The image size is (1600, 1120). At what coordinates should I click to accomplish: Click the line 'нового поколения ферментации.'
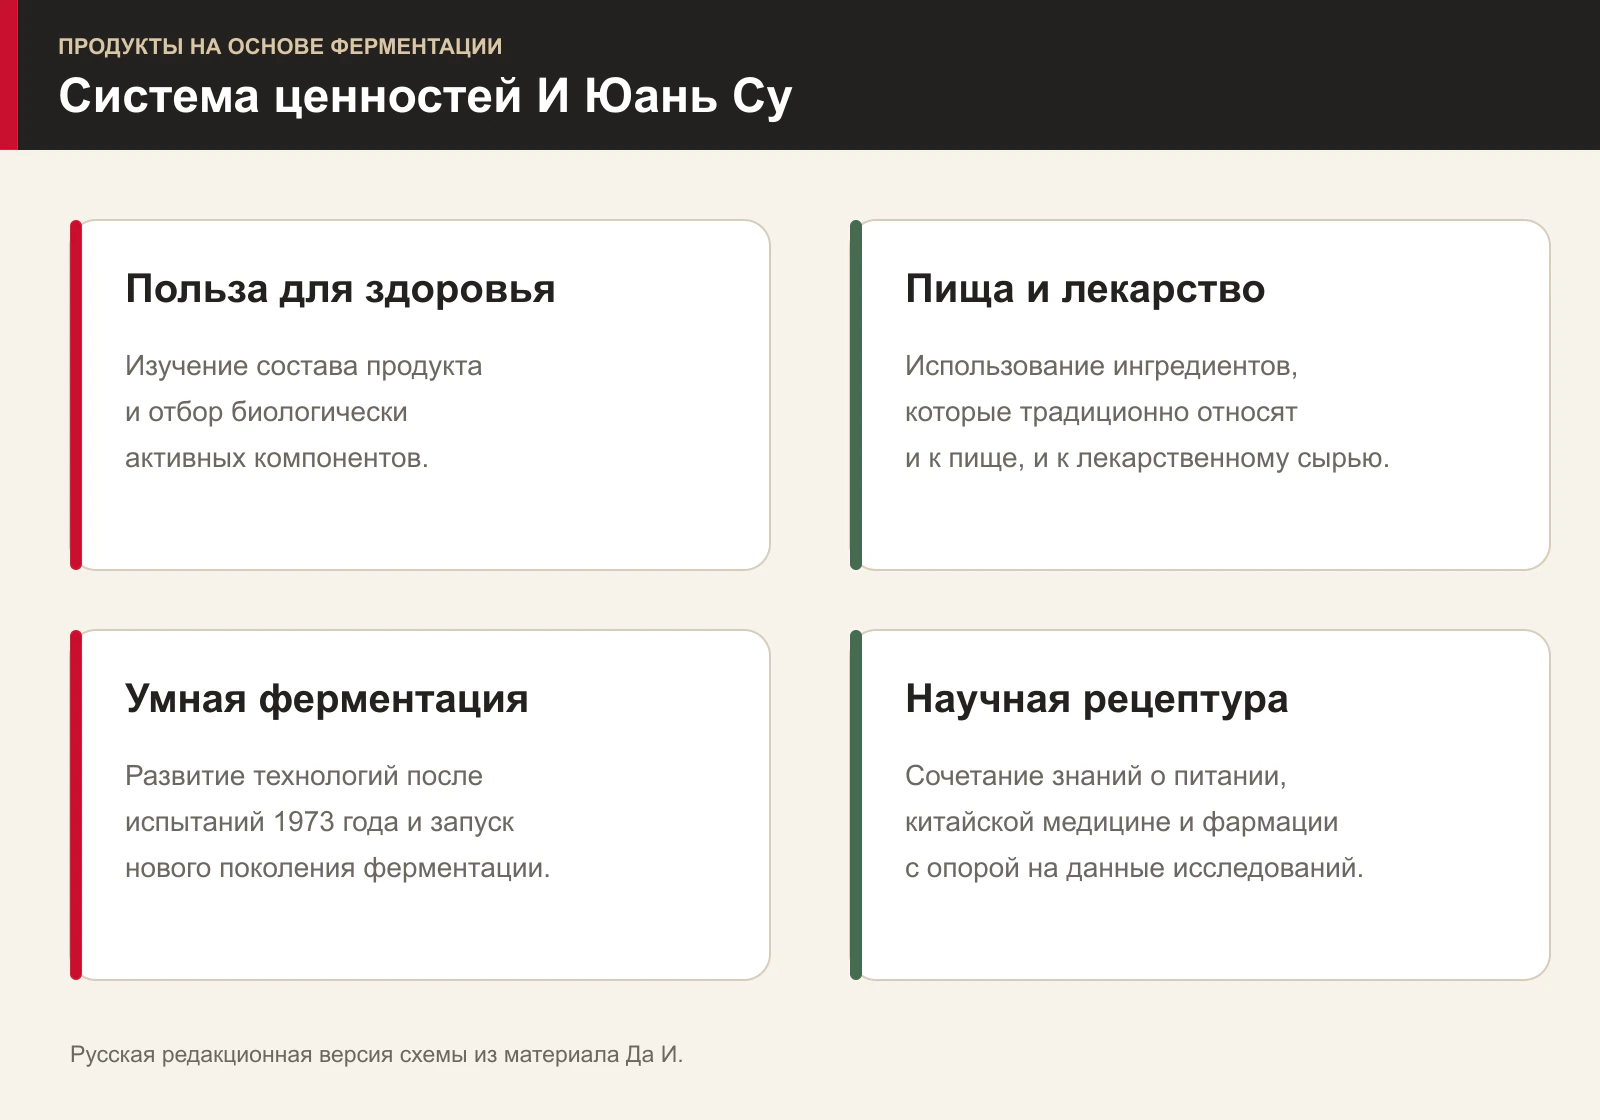point(337,868)
